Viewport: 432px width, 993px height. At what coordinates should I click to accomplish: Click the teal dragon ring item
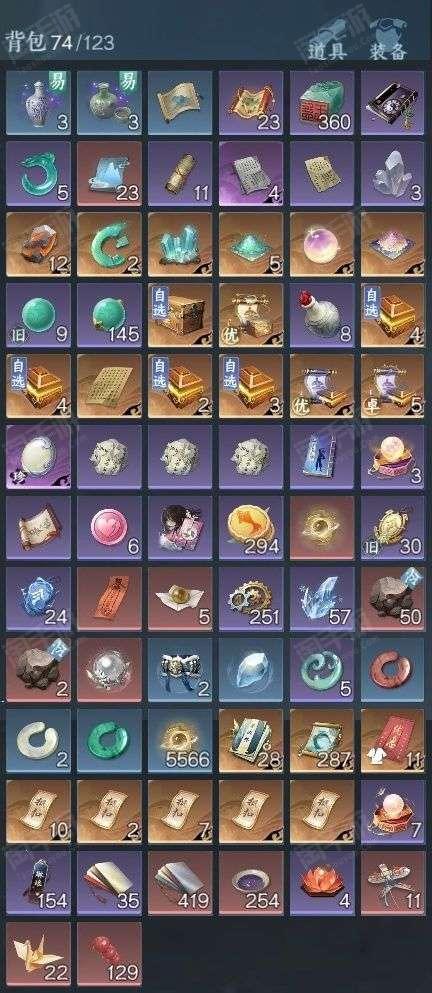[38, 174]
